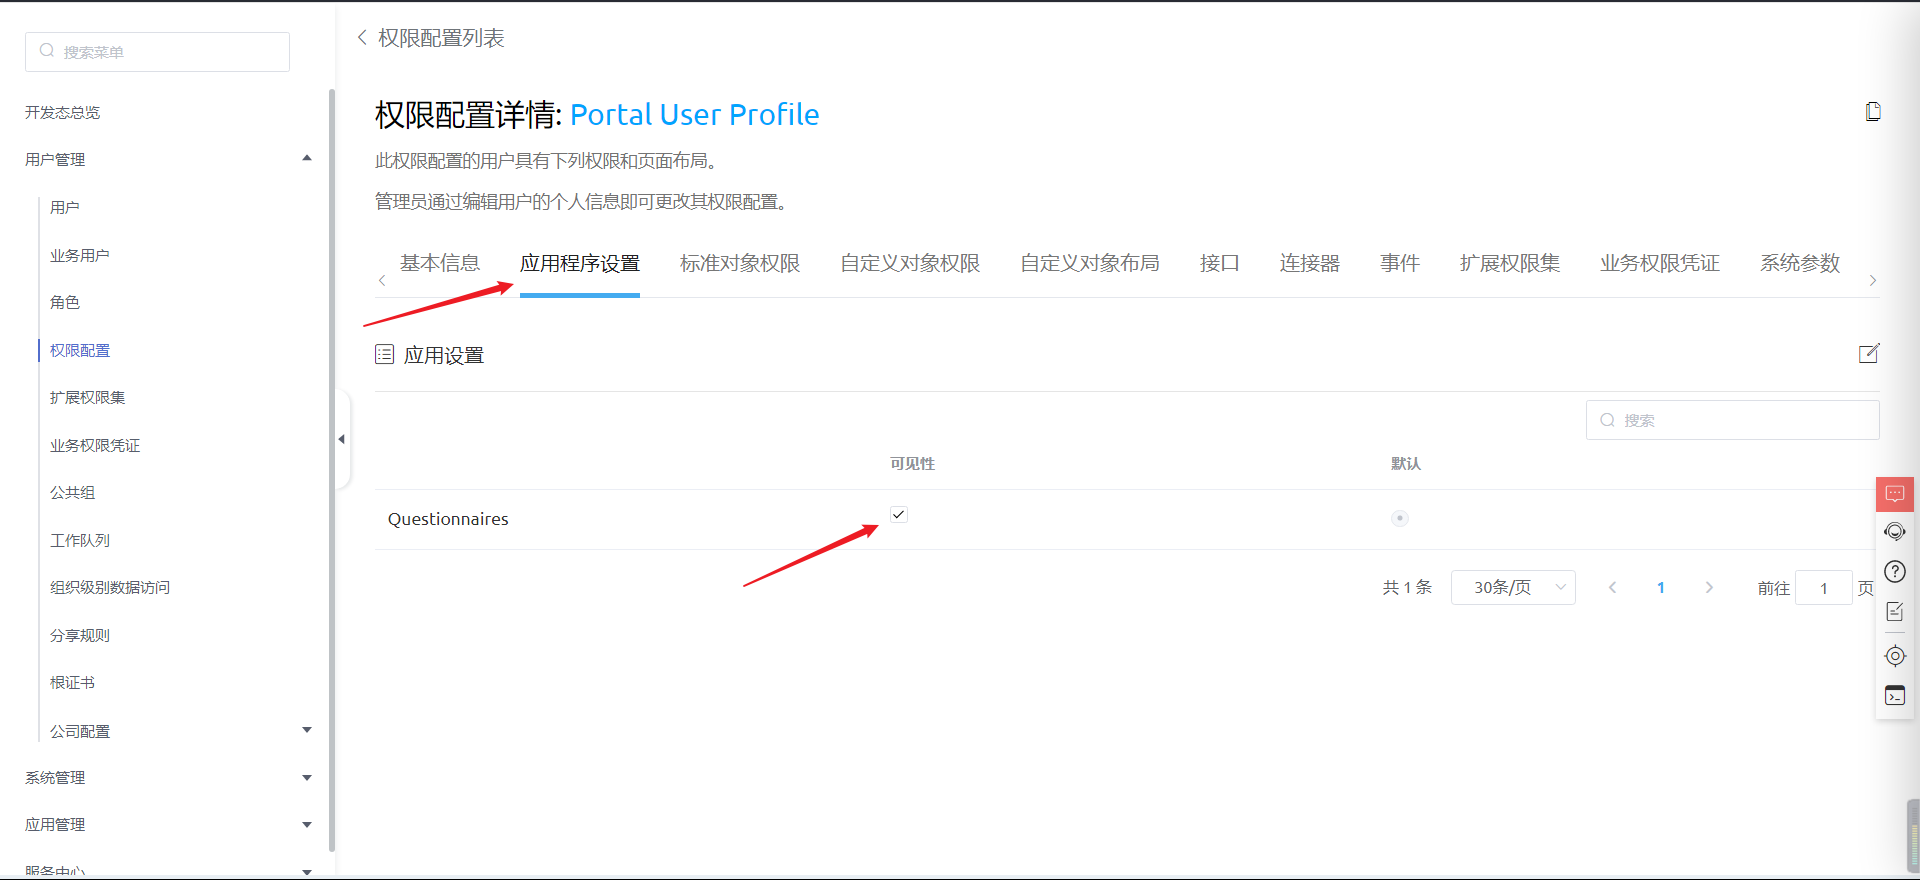
Task: Go to previous page of the table
Action: pyautogui.click(x=1612, y=588)
